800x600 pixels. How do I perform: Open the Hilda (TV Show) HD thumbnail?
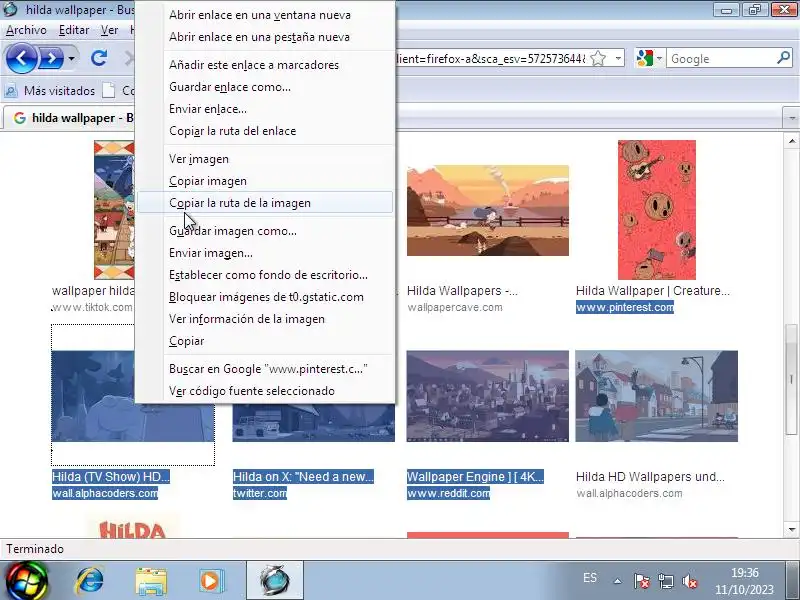(x=93, y=396)
